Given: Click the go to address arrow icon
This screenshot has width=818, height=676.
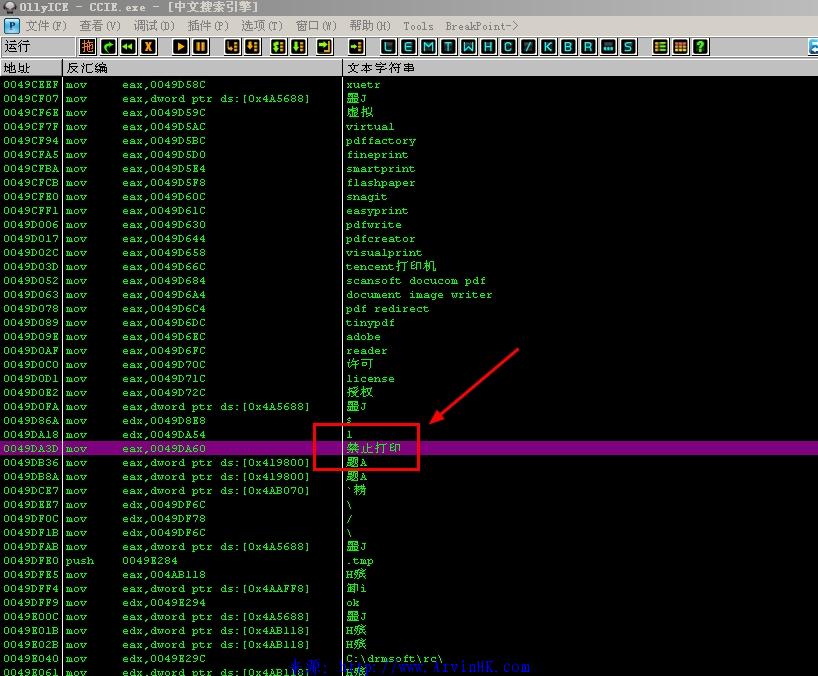Looking at the screenshot, I should (x=356, y=47).
